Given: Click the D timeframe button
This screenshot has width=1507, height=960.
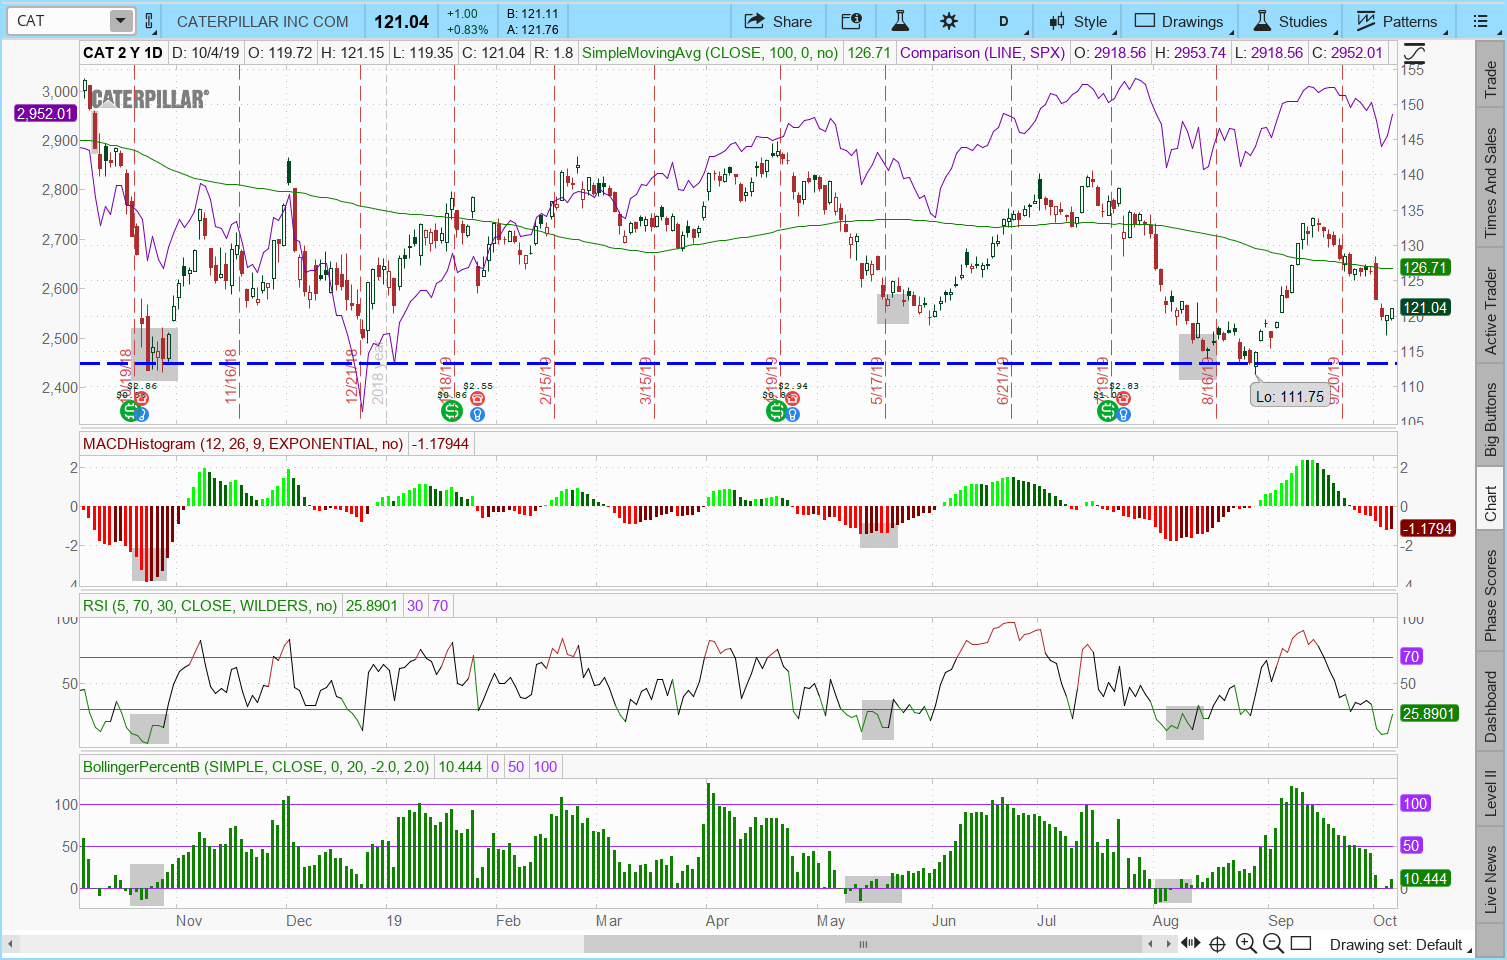Looking at the screenshot, I should tap(1003, 21).
